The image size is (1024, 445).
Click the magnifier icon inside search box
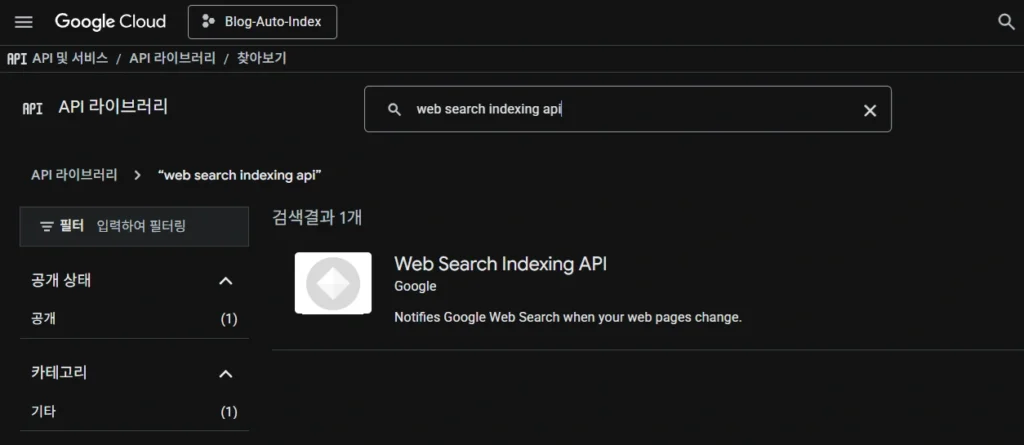pos(394,110)
